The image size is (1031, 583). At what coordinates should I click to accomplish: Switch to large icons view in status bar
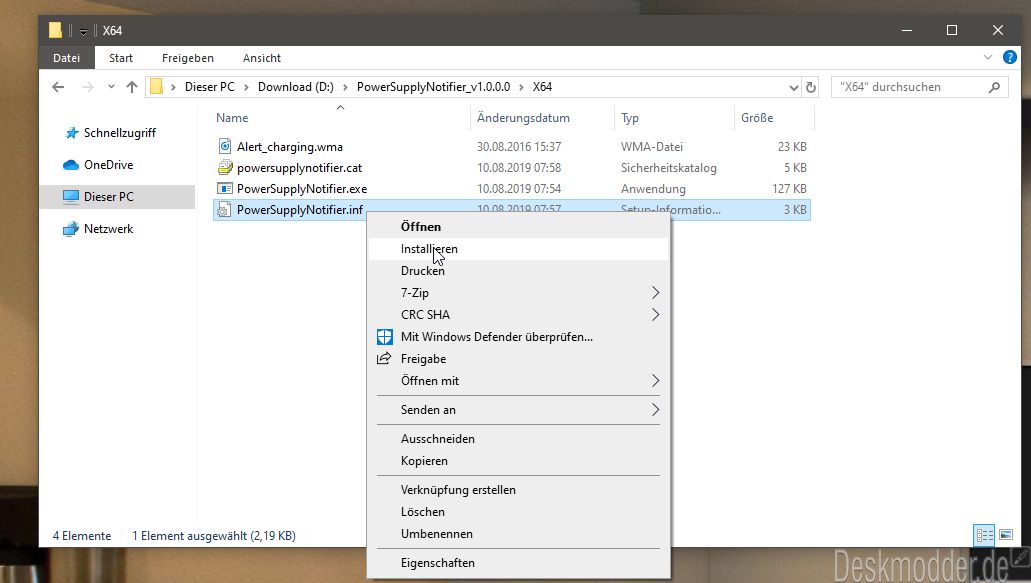coord(1006,535)
